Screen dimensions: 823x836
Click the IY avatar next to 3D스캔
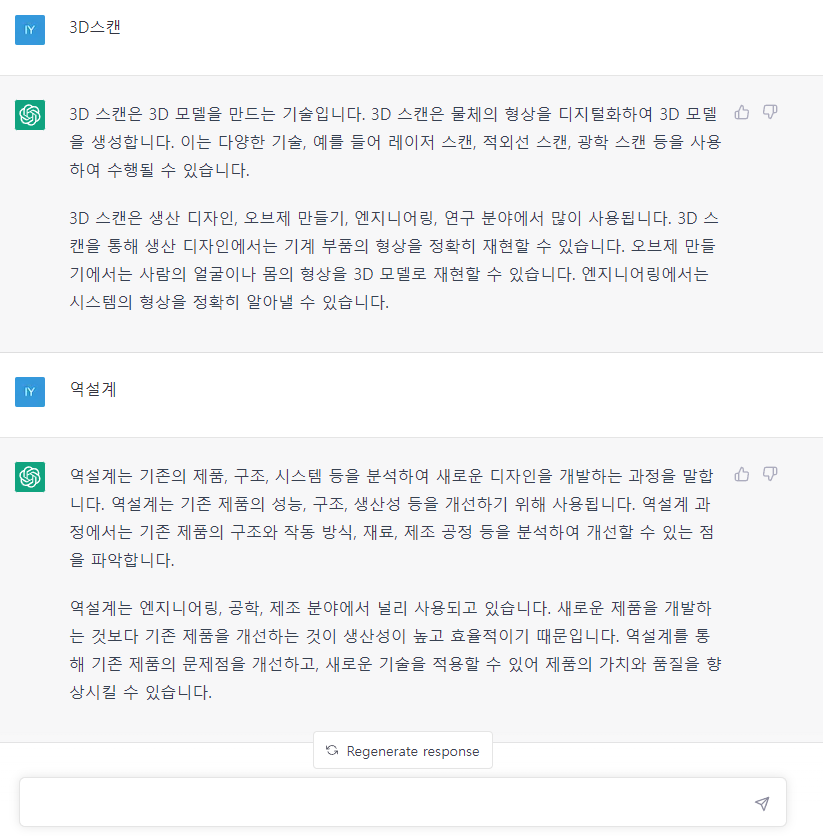[x=30, y=30]
